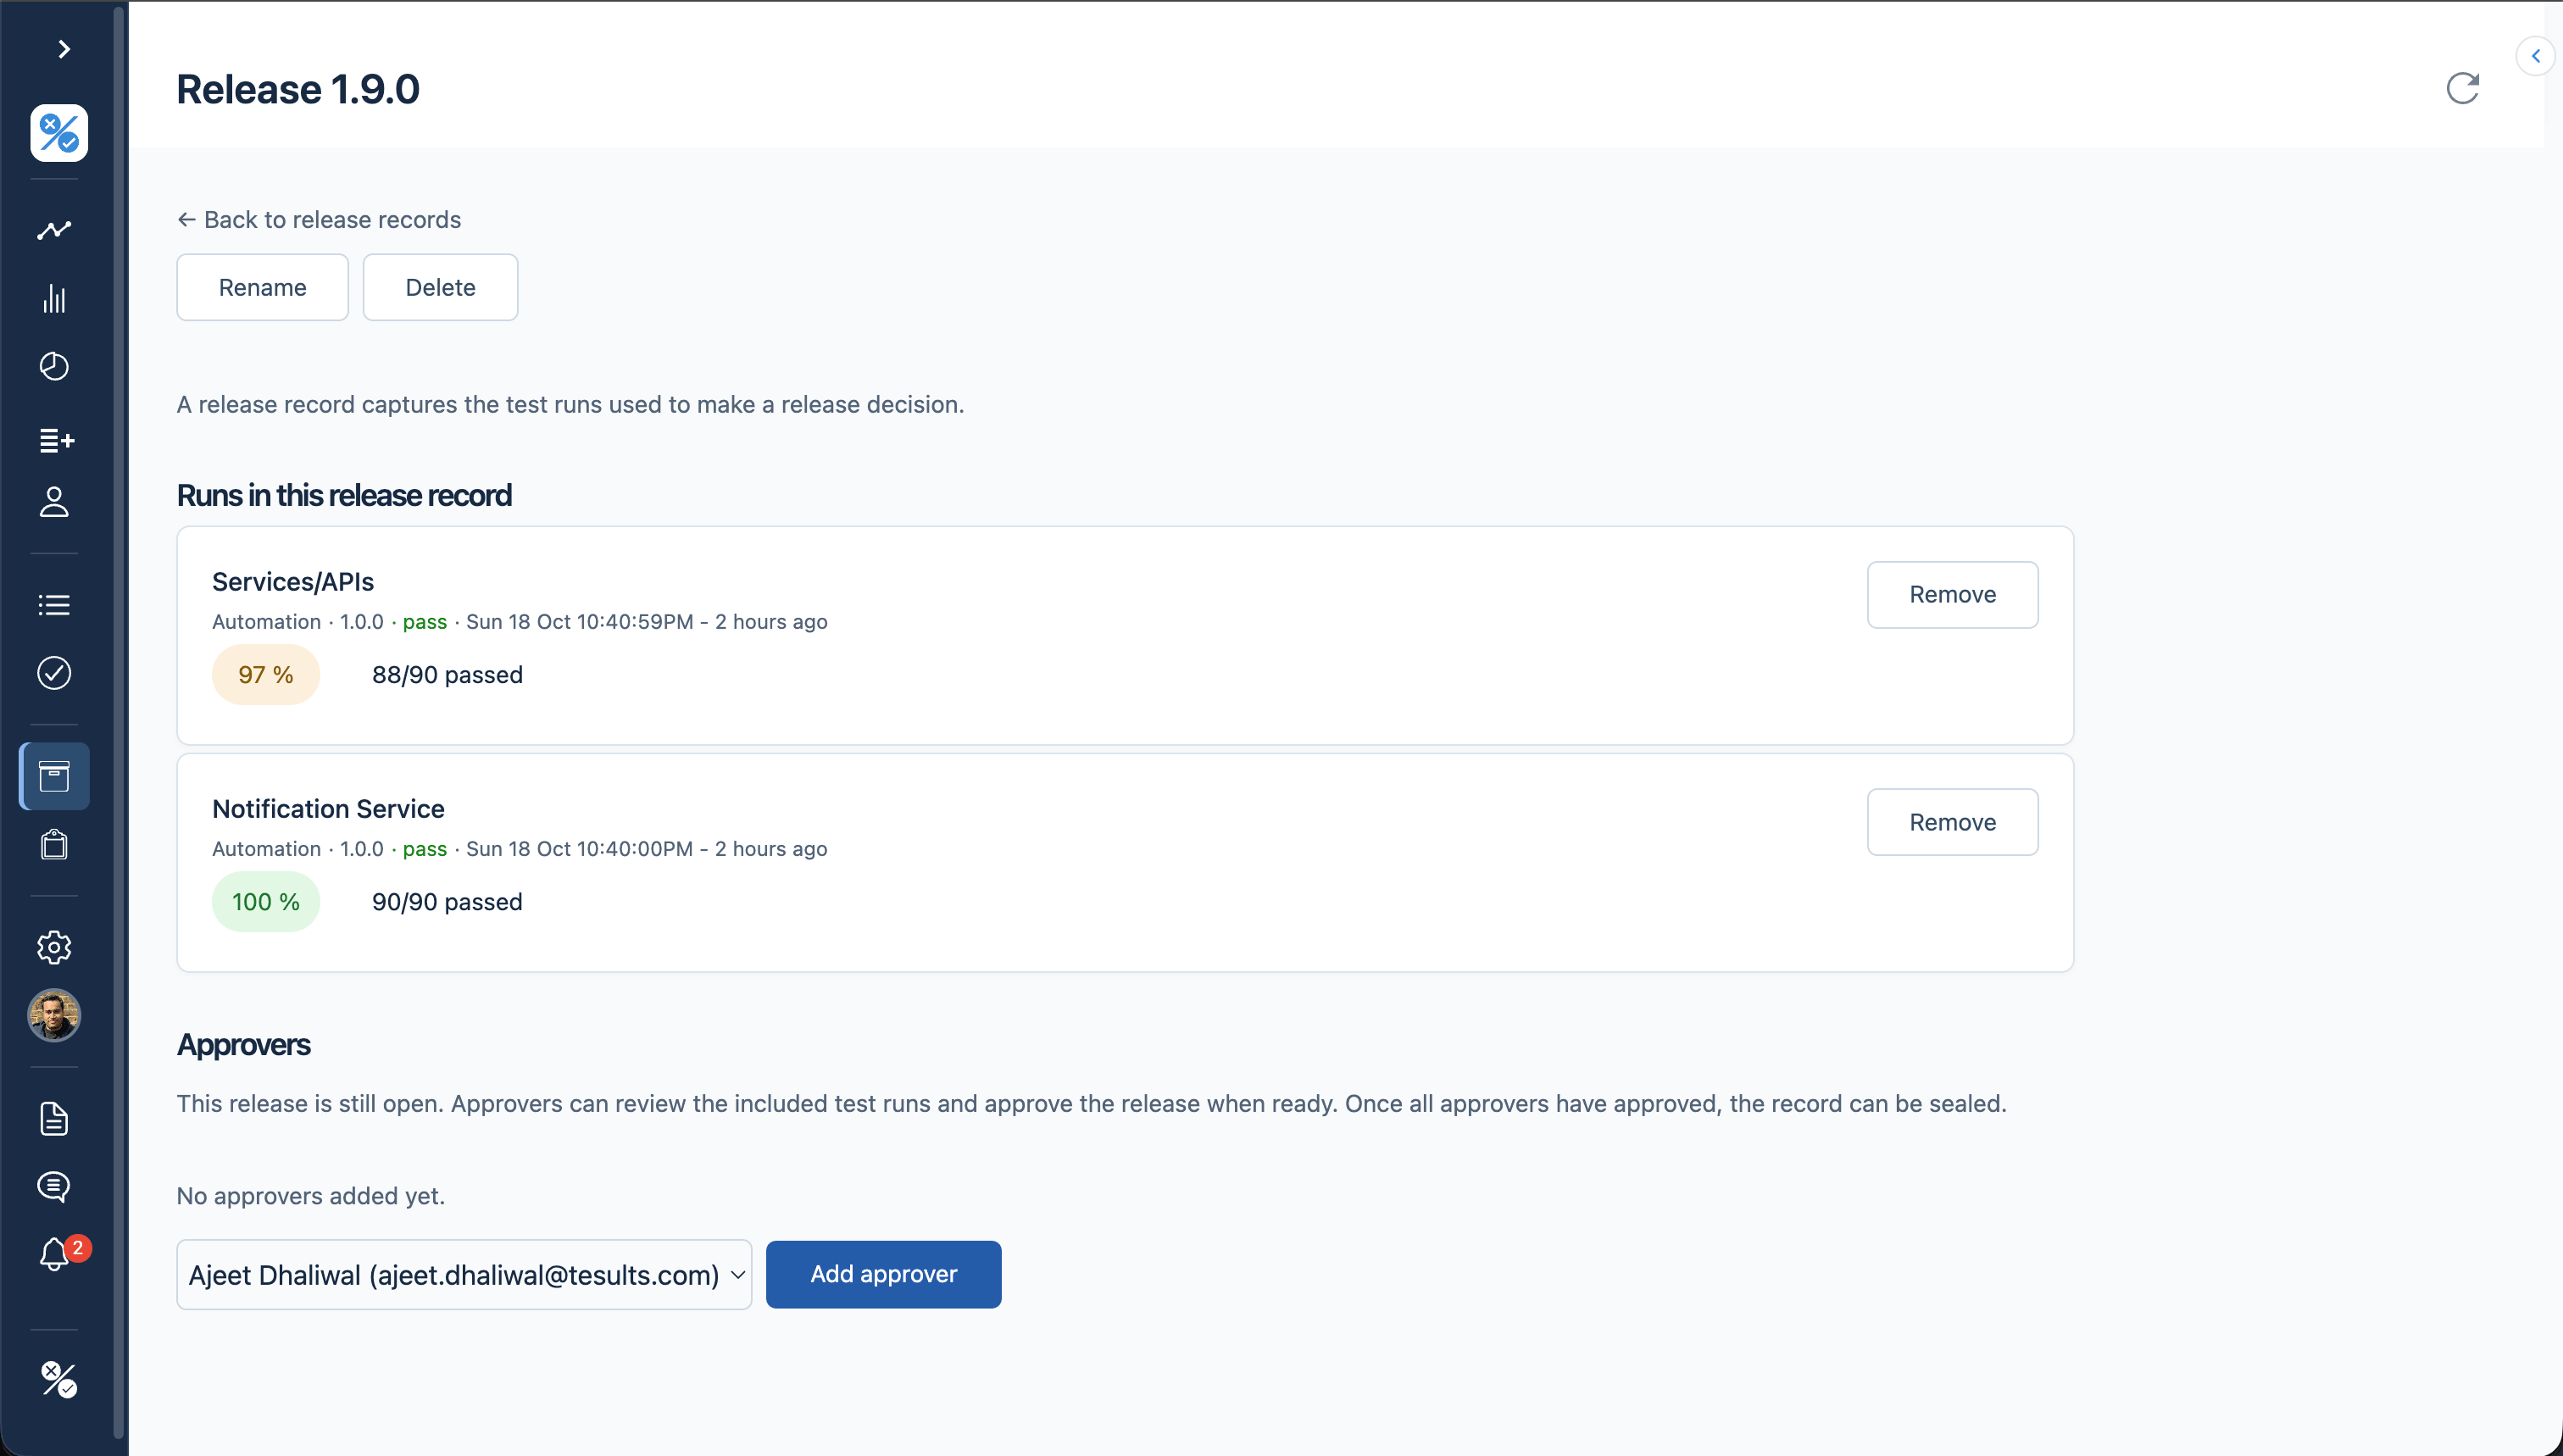Viewport: 2563px width, 1456px height.
Task: Click the Services/APIs run title
Action: point(293,581)
